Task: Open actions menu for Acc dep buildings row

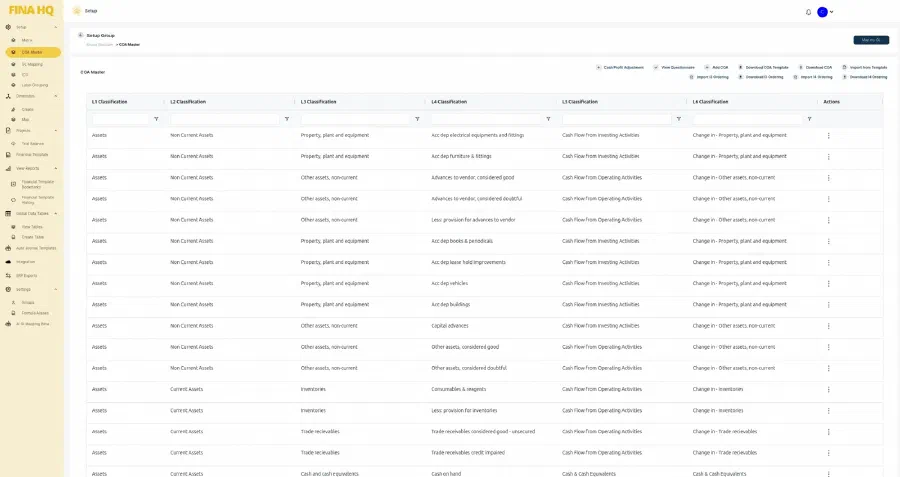Action: click(x=828, y=305)
